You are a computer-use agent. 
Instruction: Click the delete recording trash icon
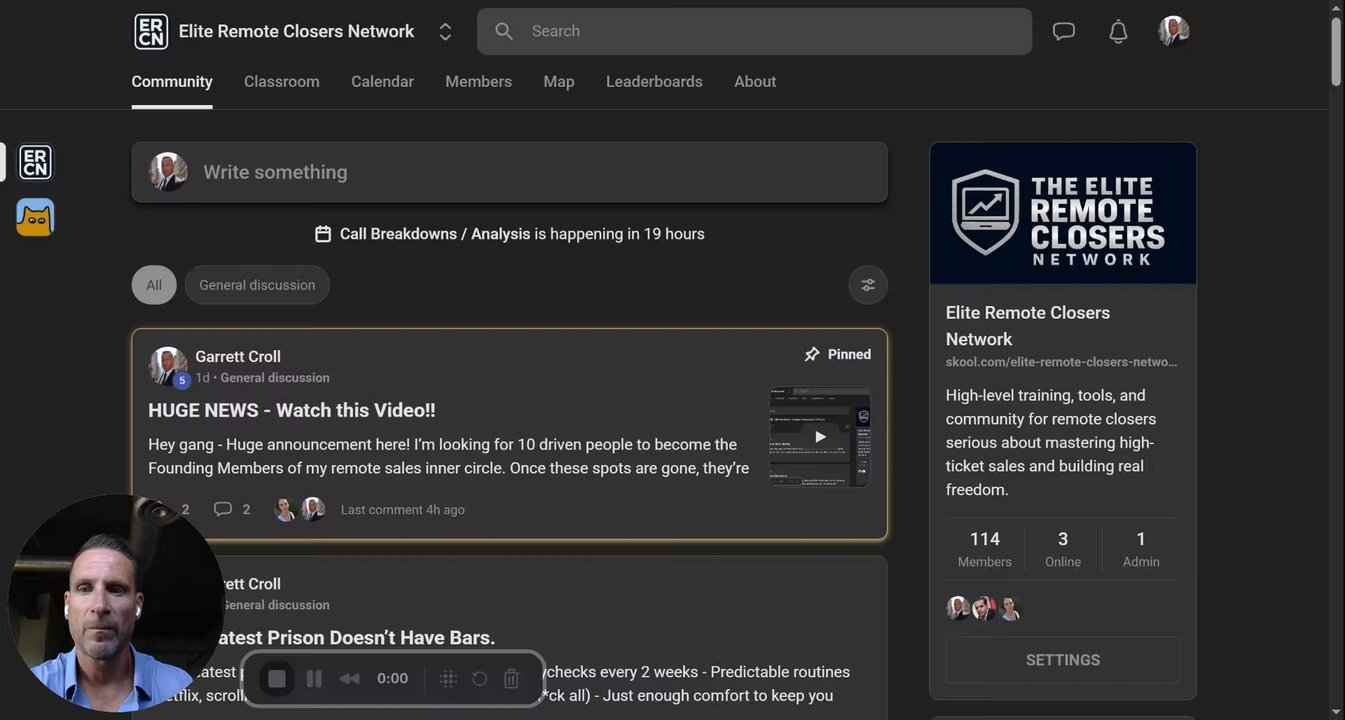511,679
